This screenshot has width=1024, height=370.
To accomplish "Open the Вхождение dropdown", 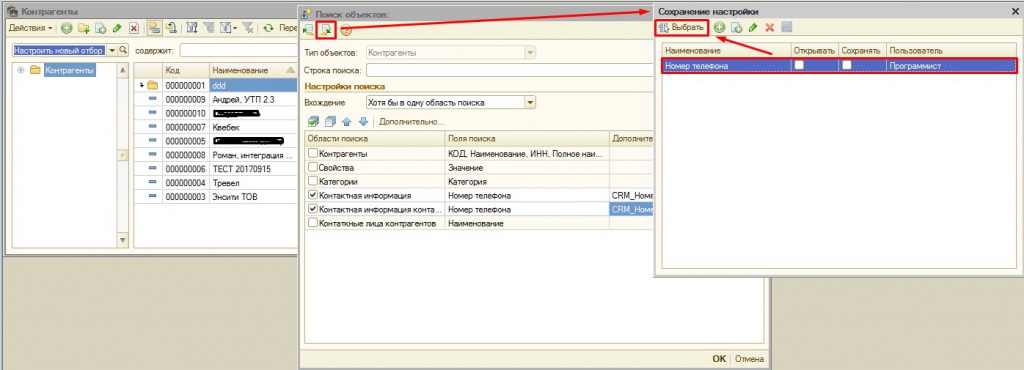I will [x=530, y=102].
